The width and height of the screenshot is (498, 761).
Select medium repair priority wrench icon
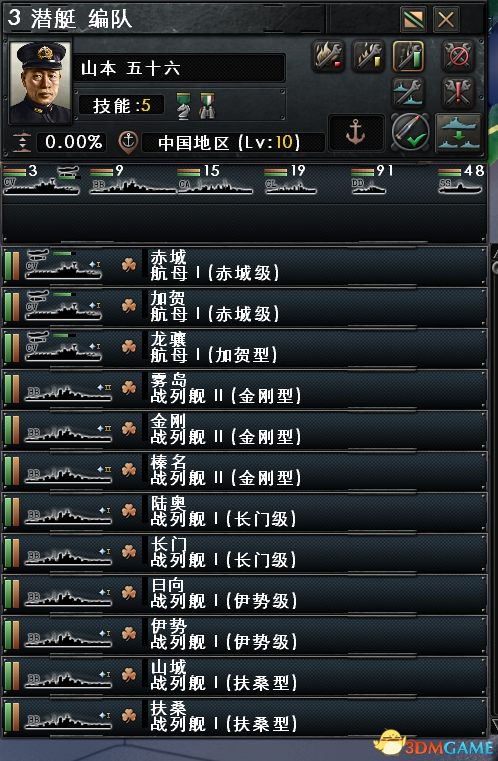click(368, 56)
